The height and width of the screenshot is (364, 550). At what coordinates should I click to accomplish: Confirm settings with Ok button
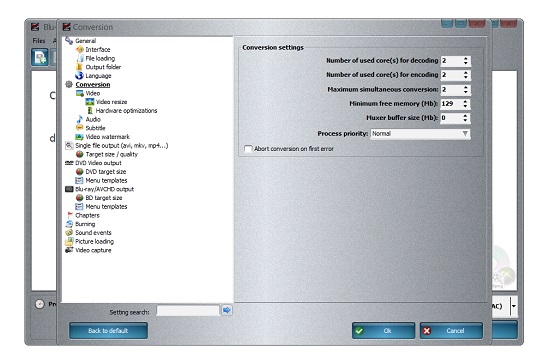pos(383,331)
